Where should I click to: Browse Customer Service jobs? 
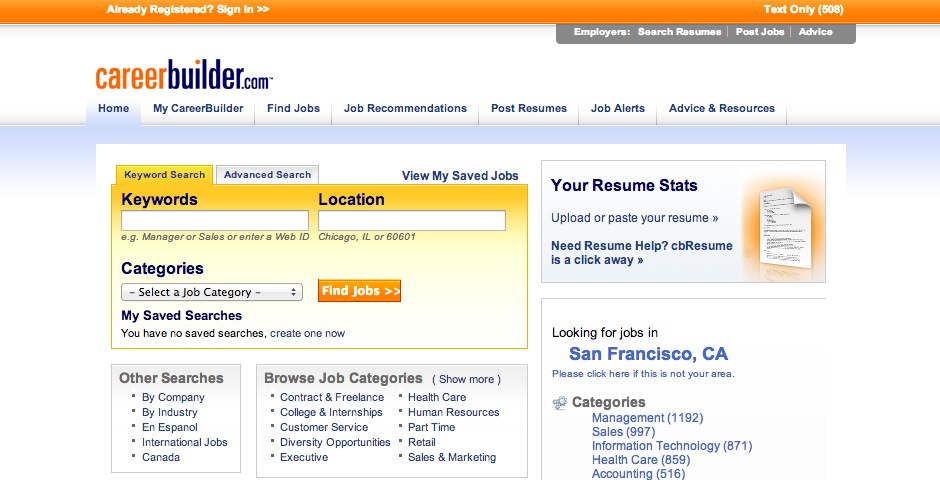pyautogui.click(x=324, y=427)
